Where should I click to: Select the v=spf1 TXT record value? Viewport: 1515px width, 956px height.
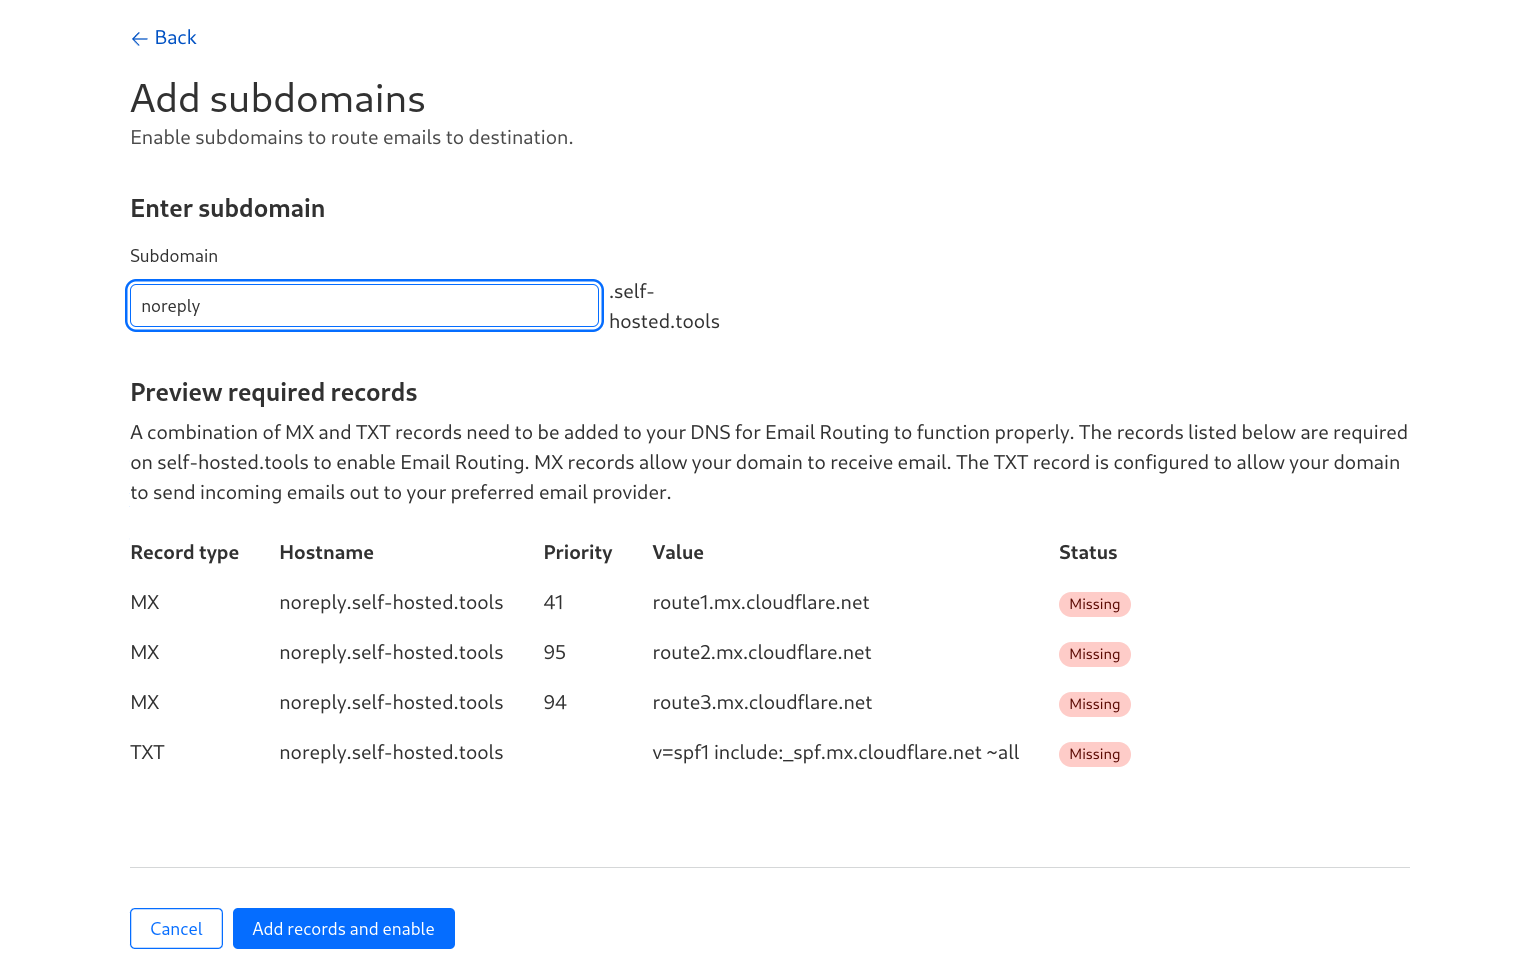(x=836, y=753)
